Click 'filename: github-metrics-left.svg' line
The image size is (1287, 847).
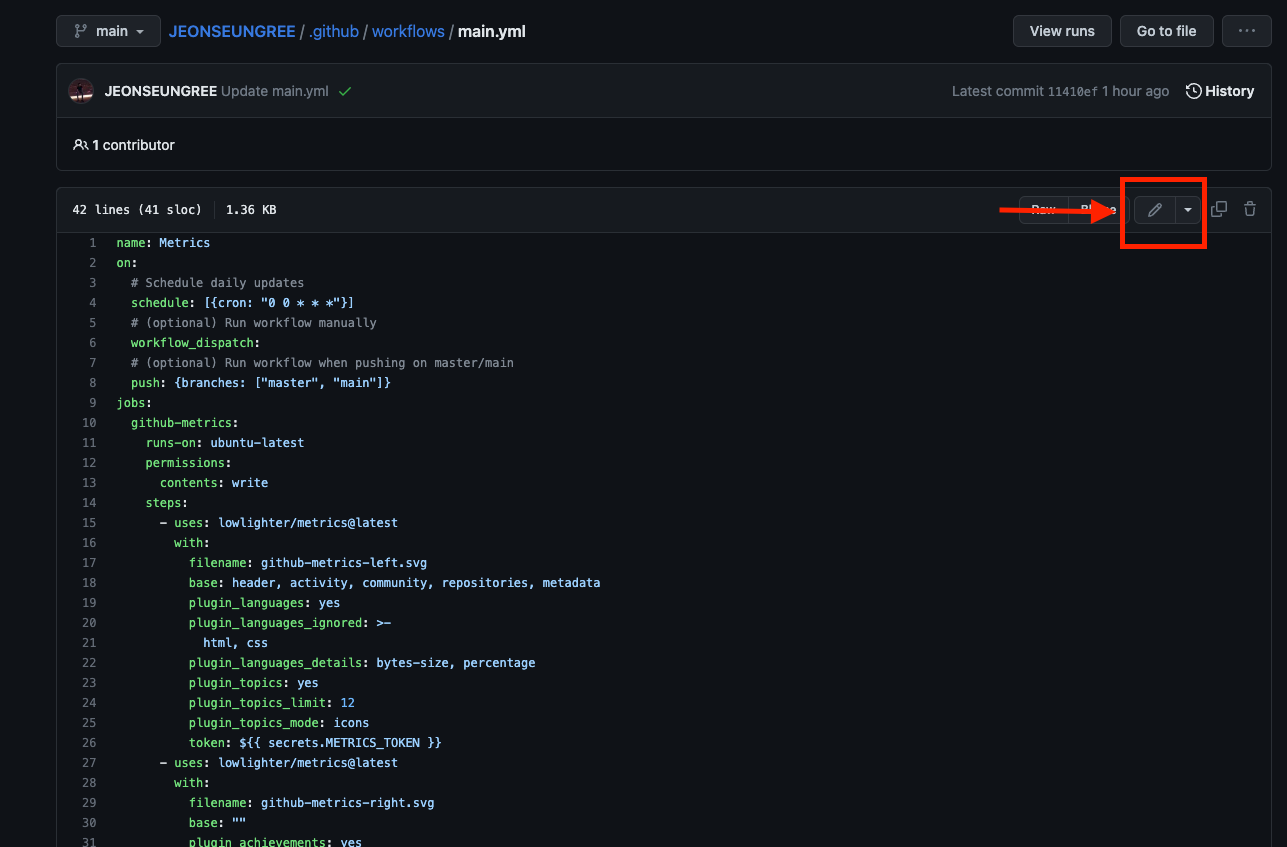coord(308,563)
